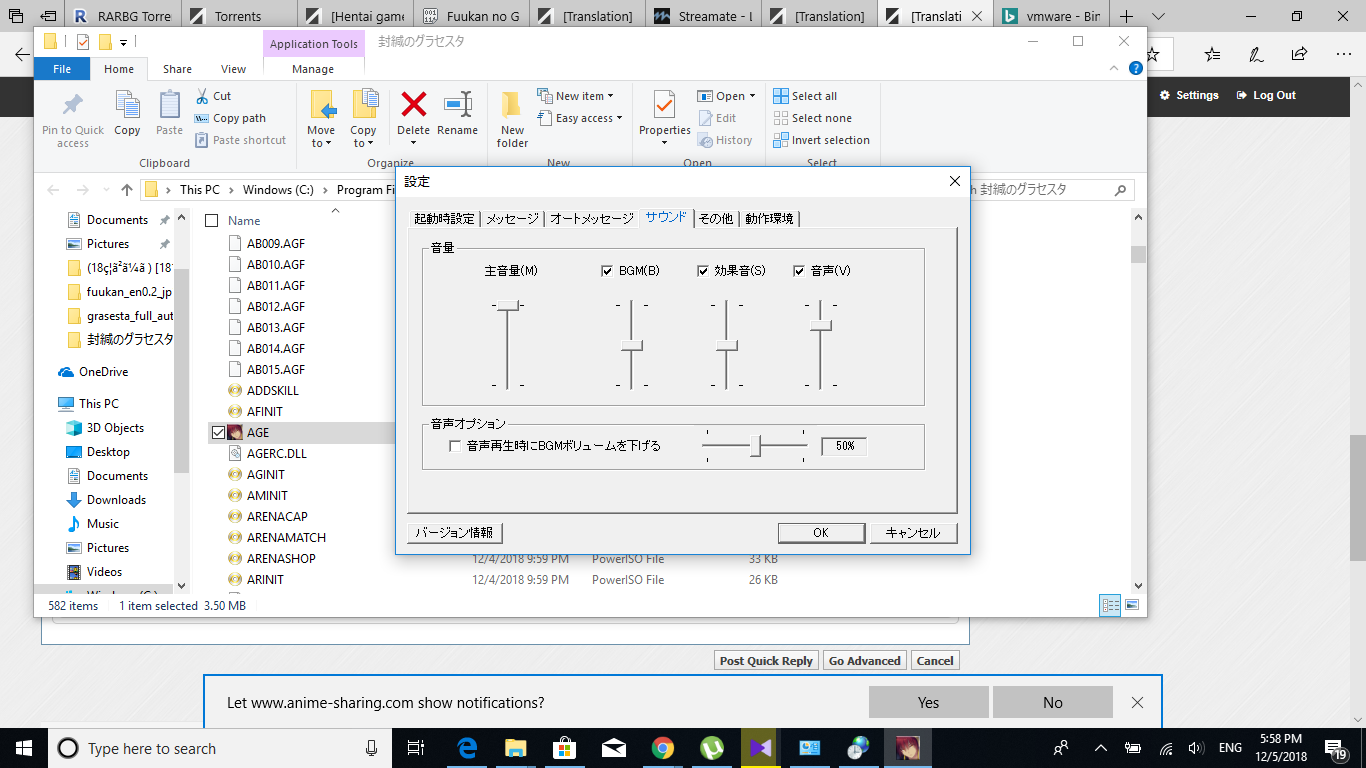
Task: Launch Google Chrome from the taskbar
Action: 662,748
